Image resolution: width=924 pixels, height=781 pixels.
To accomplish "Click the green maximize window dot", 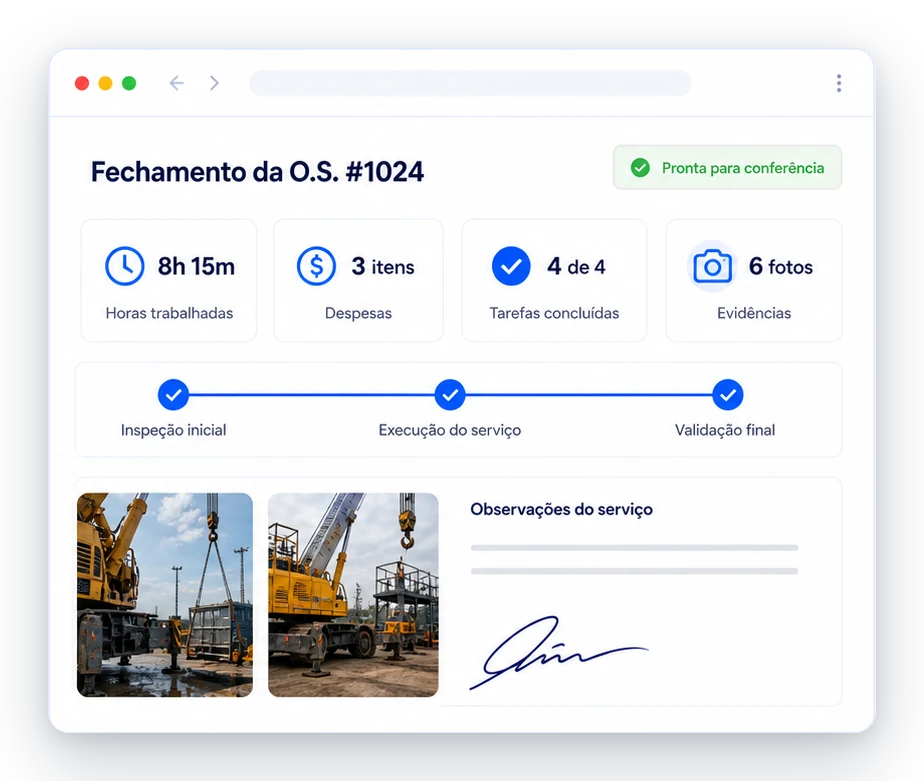I will pos(129,83).
